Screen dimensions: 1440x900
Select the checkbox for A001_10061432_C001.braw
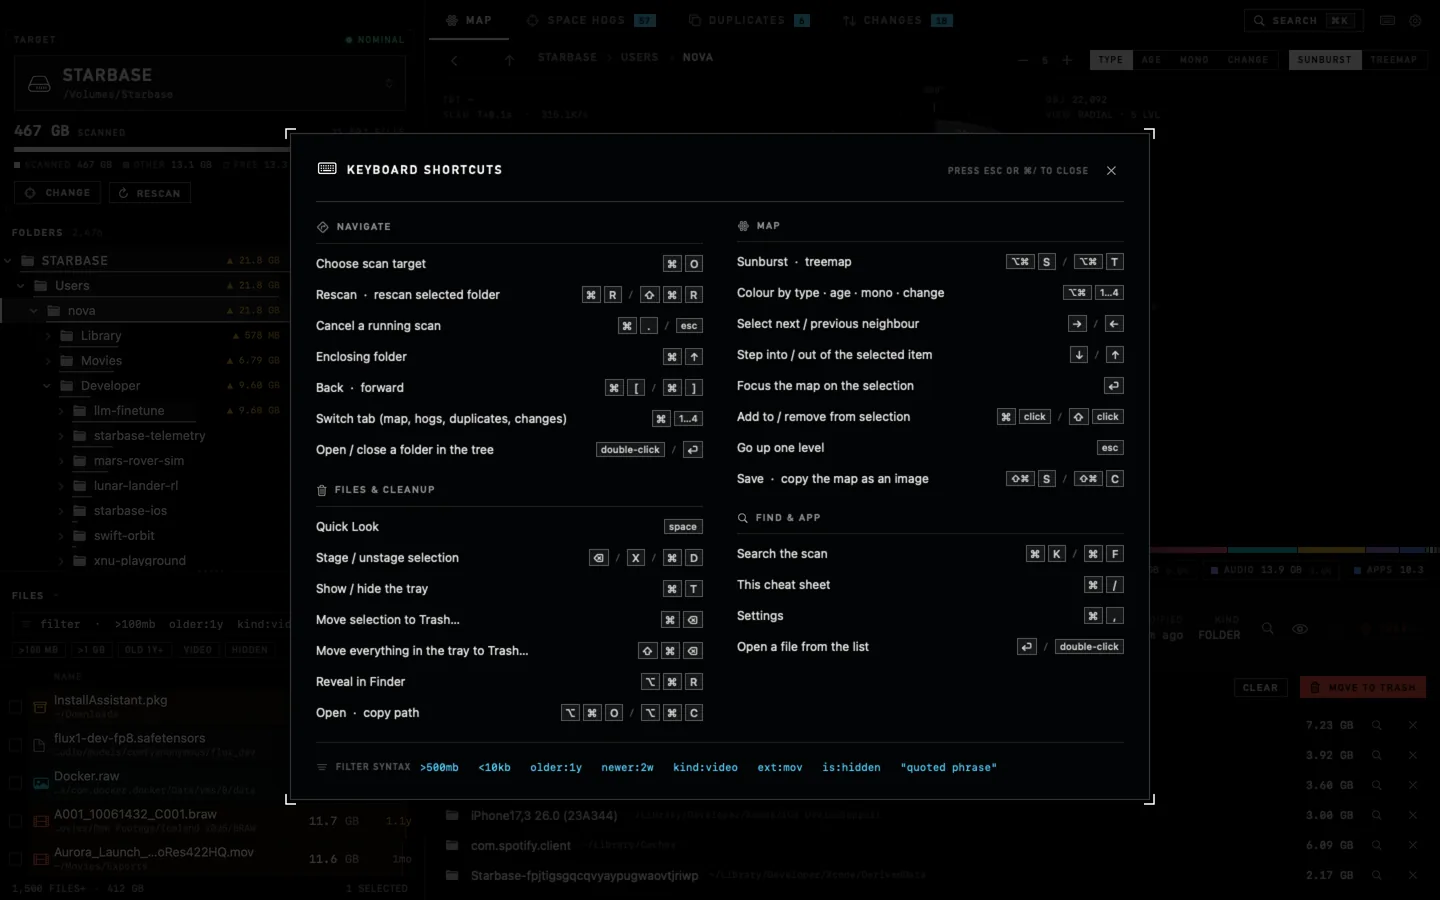tap(15, 821)
